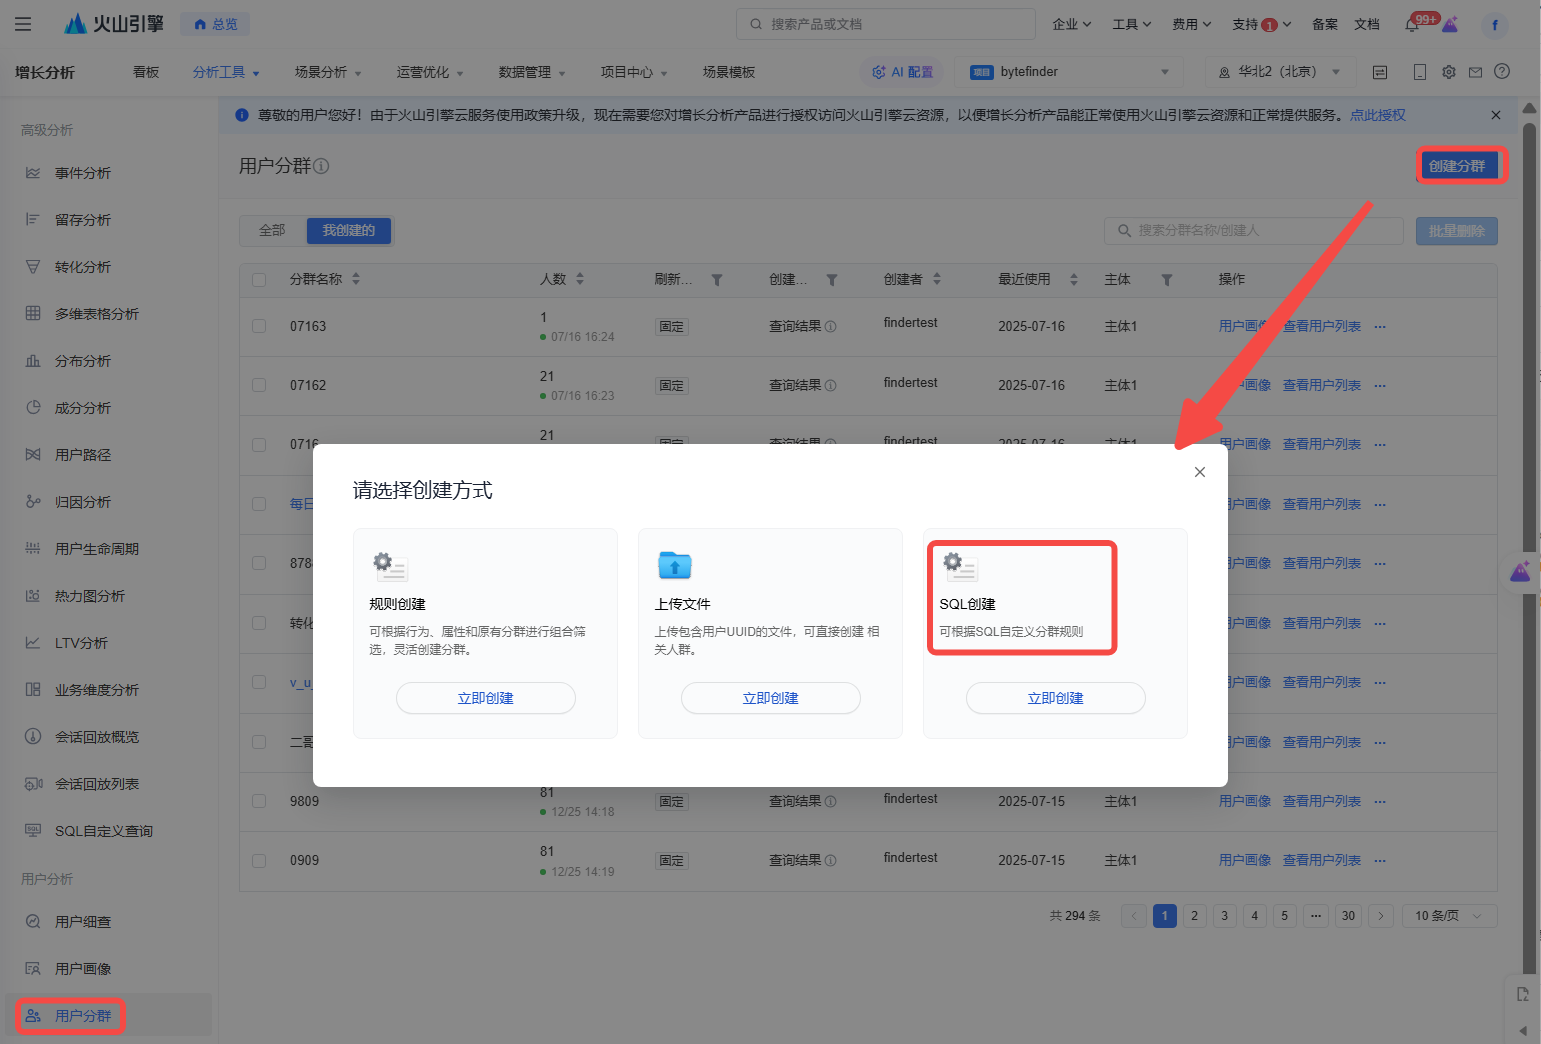The image size is (1541, 1044).
Task: Switch to the 全部 tab
Action: (272, 231)
